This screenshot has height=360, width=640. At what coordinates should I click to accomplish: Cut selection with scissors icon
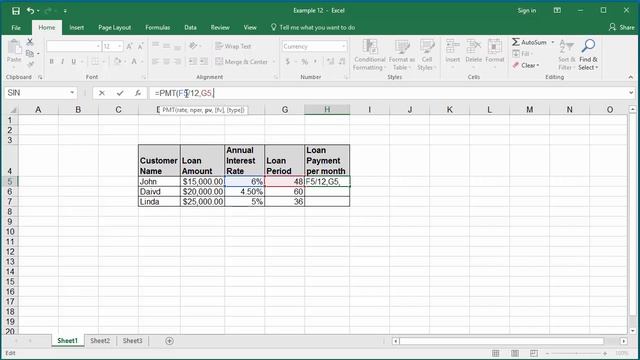tap(30, 42)
